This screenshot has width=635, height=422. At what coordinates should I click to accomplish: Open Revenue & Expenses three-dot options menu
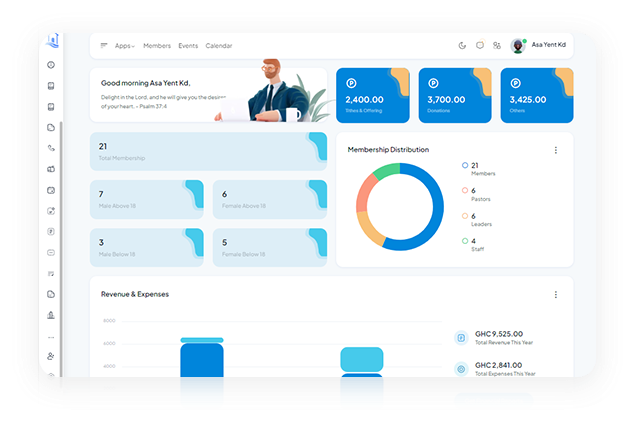point(556,295)
